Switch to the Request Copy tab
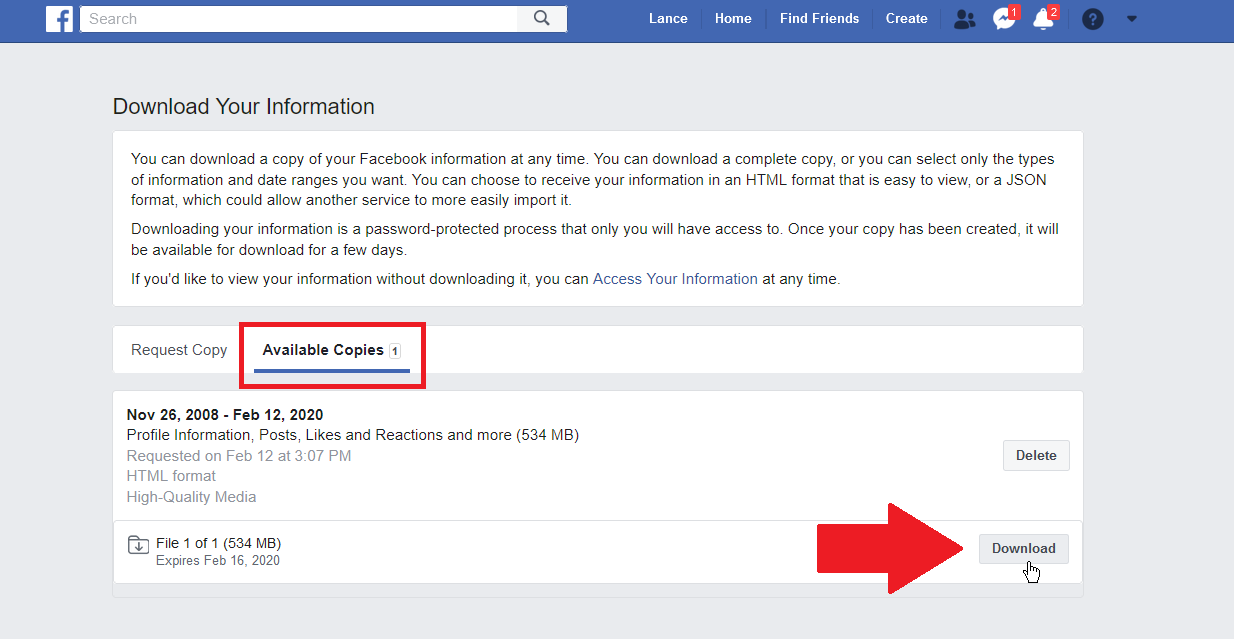Image resolution: width=1234 pixels, height=639 pixels. click(179, 350)
